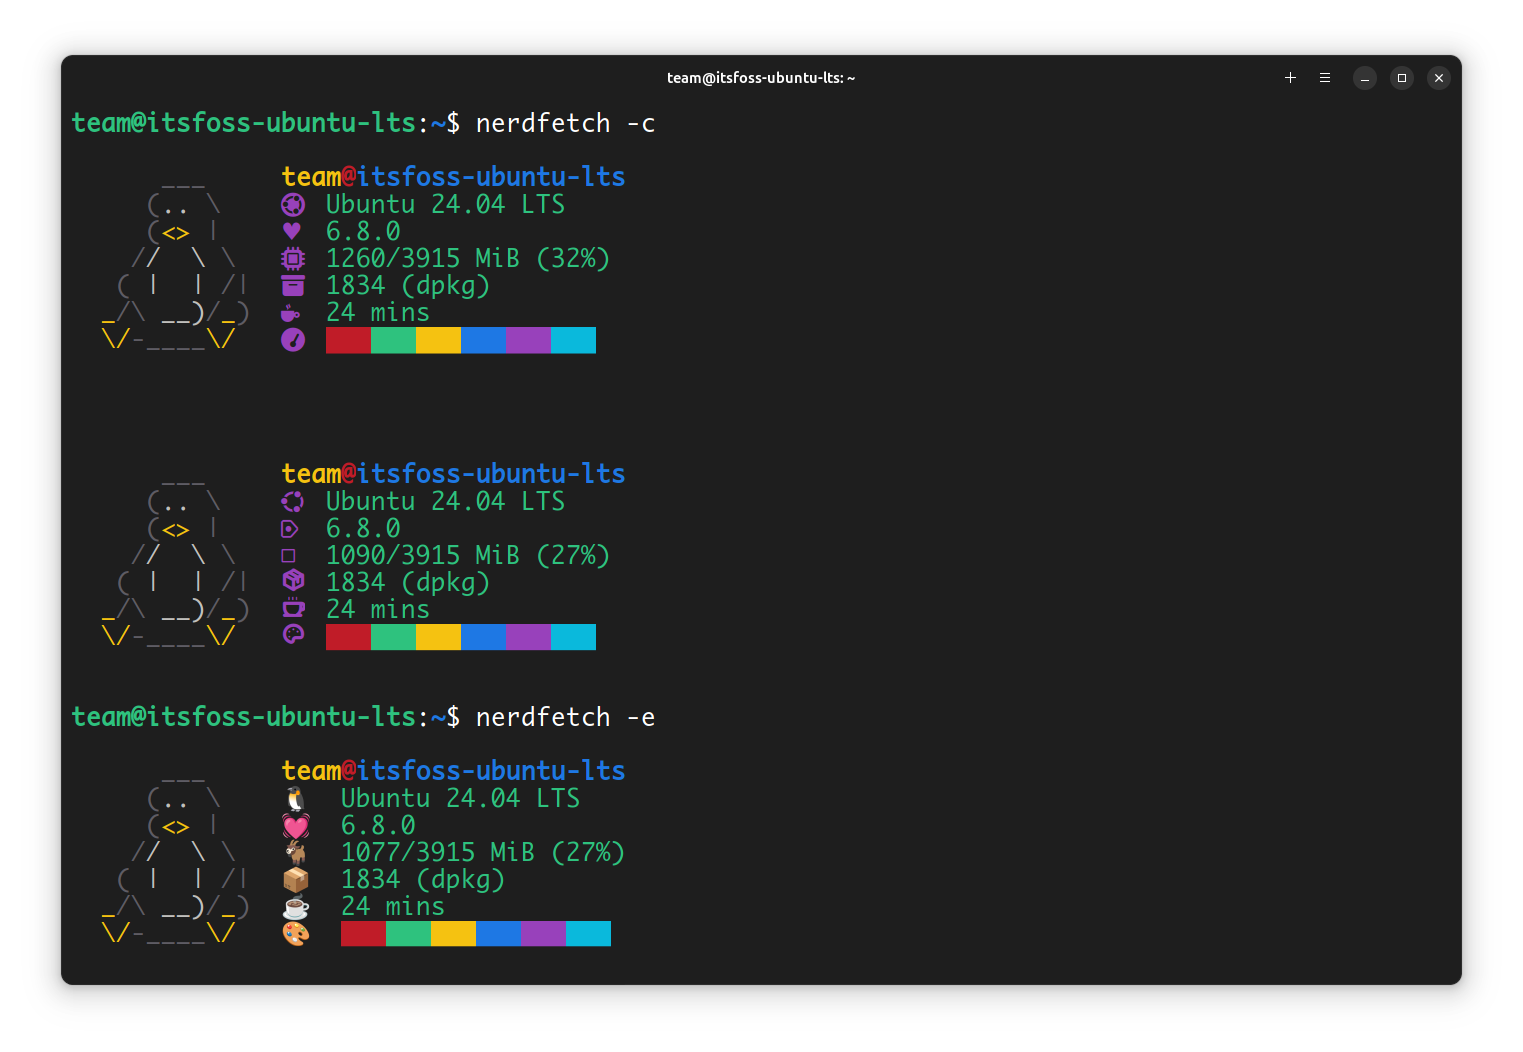Click '1260/3915 MiB (32%)' memory text
The height and width of the screenshot is (1052, 1523).
(x=468, y=259)
